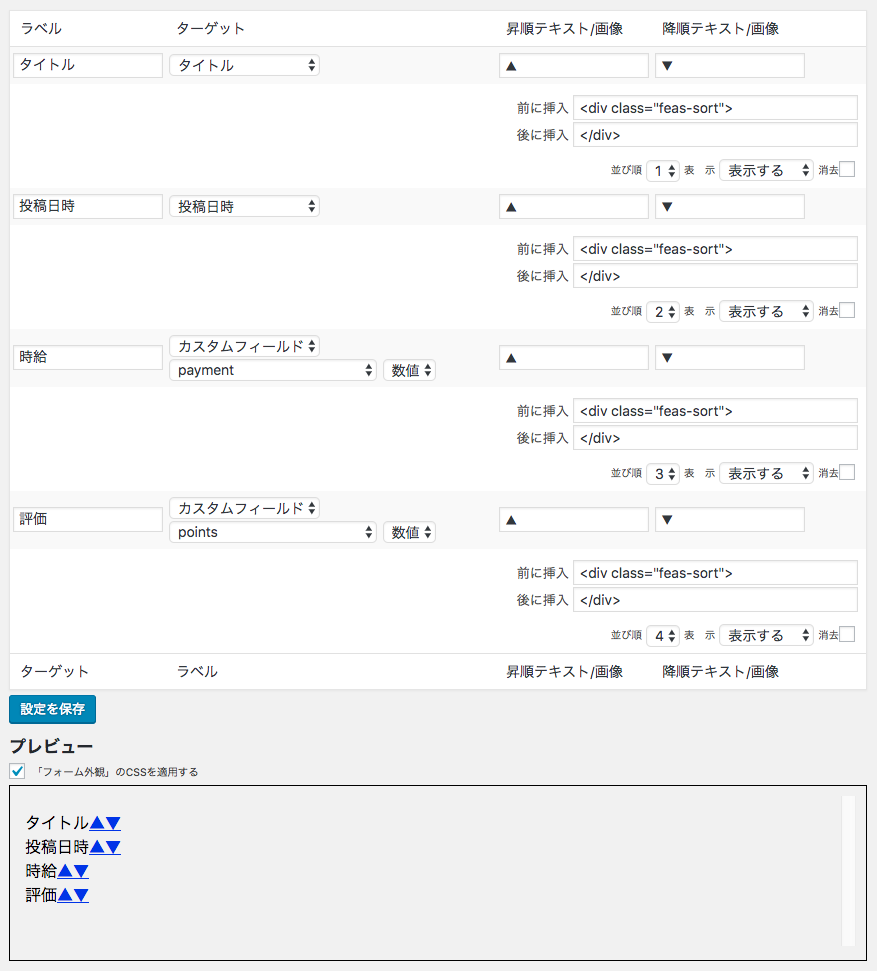Click descending arrow link for 時給 in preview
This screenshot has height=971, width=877.
click(81, 871)
